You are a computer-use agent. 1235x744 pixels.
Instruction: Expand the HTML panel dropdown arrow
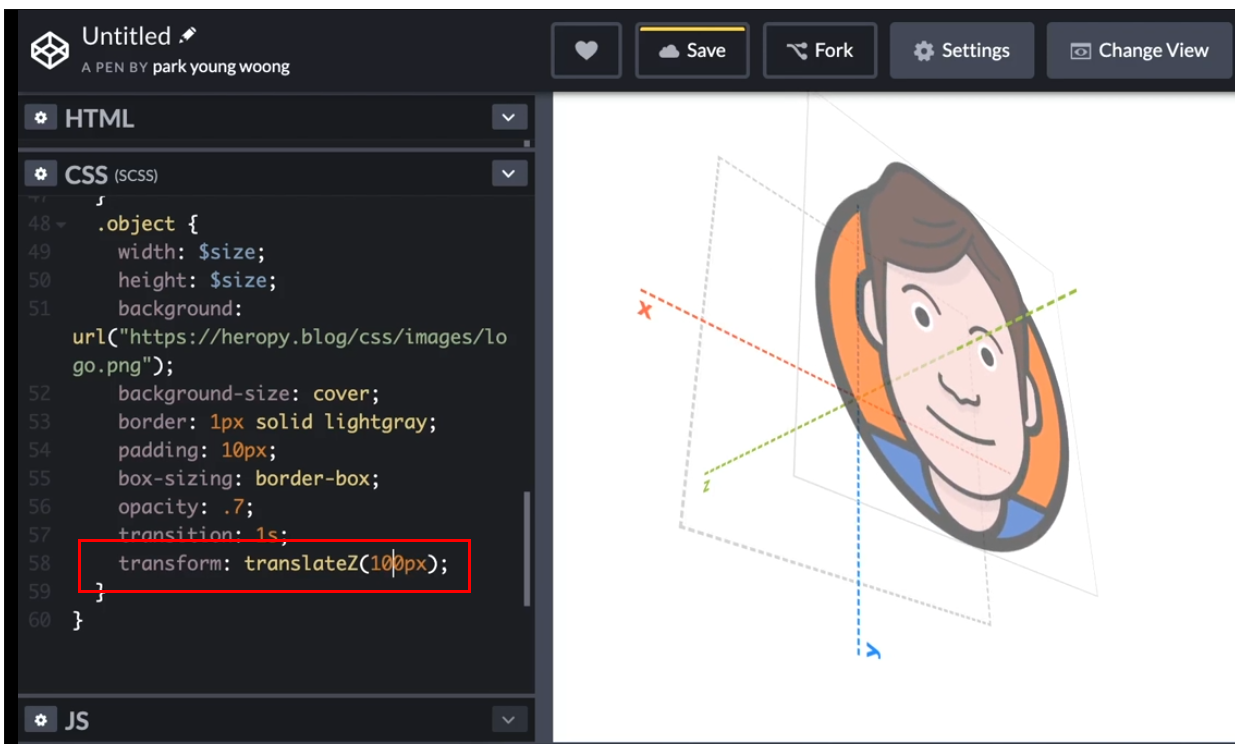click(x=509, y=118)
